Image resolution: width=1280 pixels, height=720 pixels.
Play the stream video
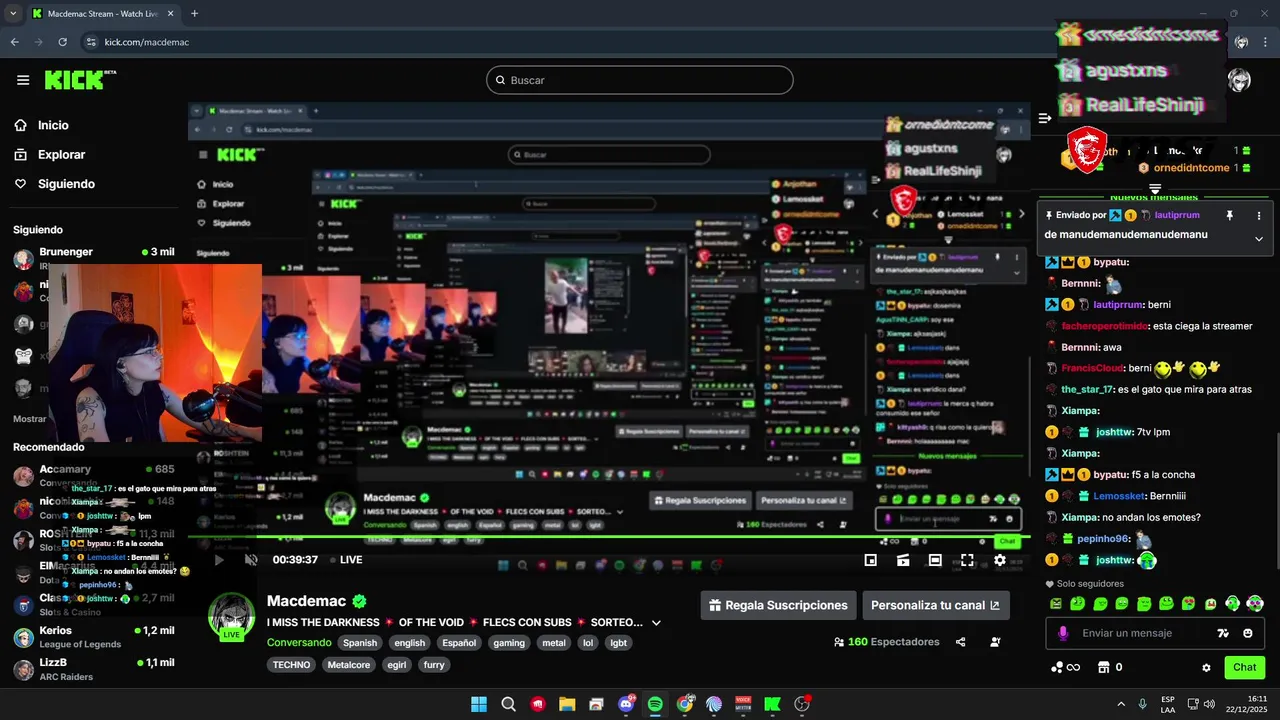[219, 560]
